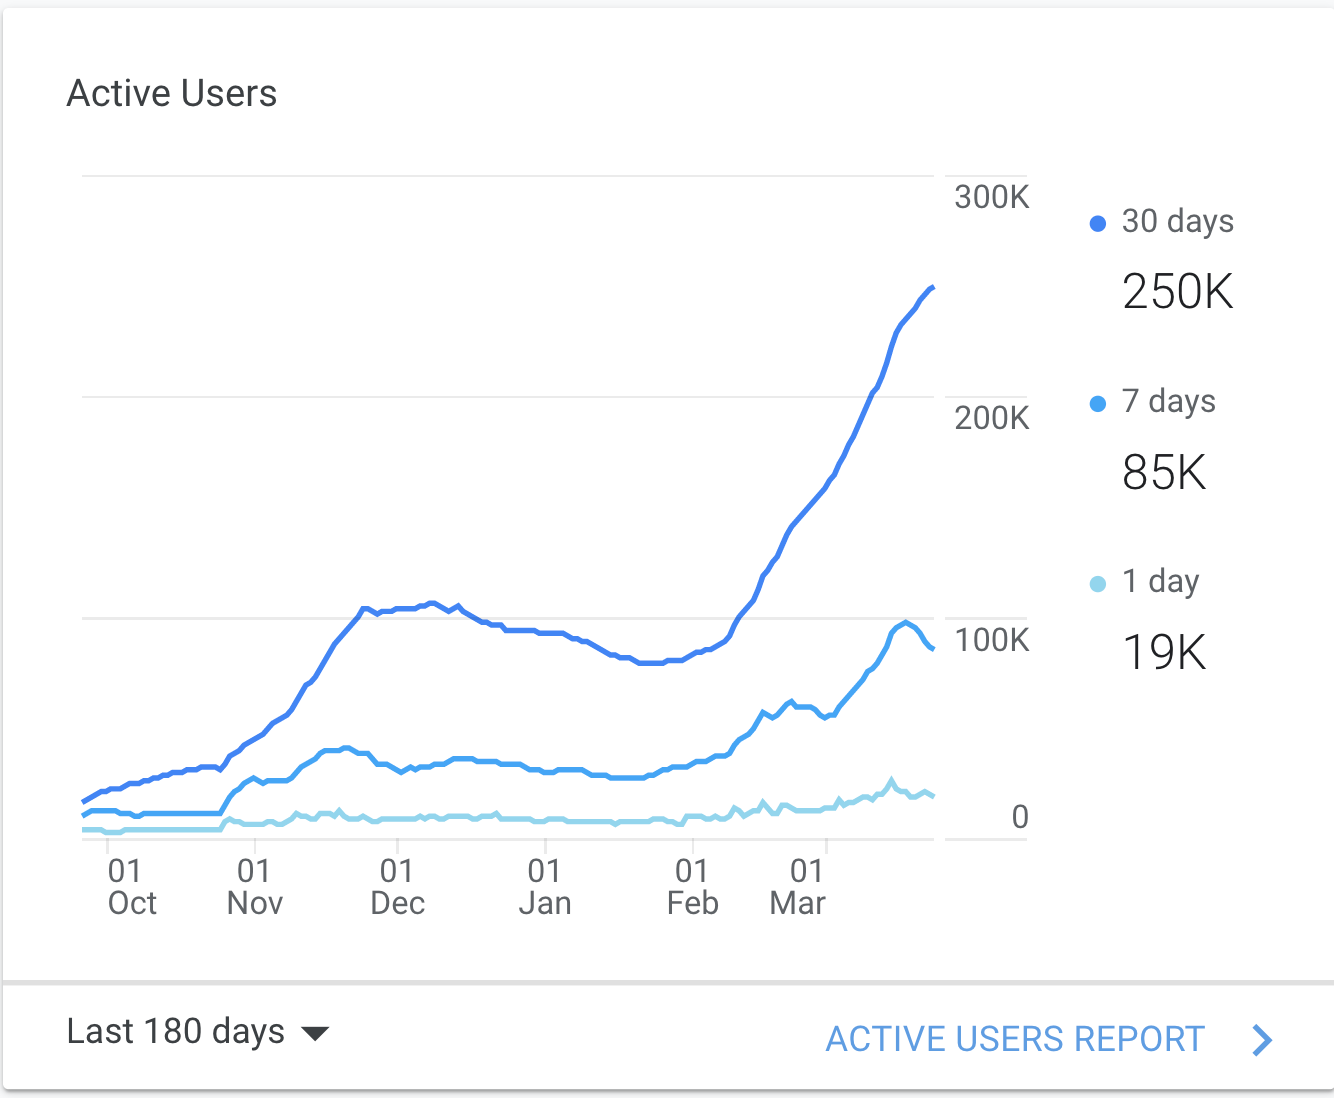
Task: Select the 01 Mar date label
Action: click(x=798, y=887)
